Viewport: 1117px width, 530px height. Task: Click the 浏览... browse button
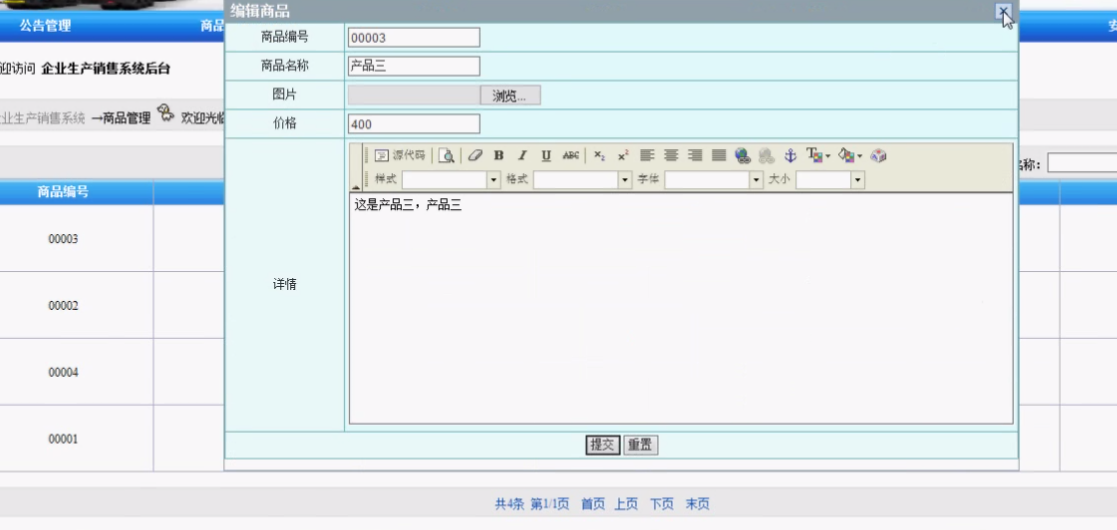pyautogui.click(x=510, y=95)
